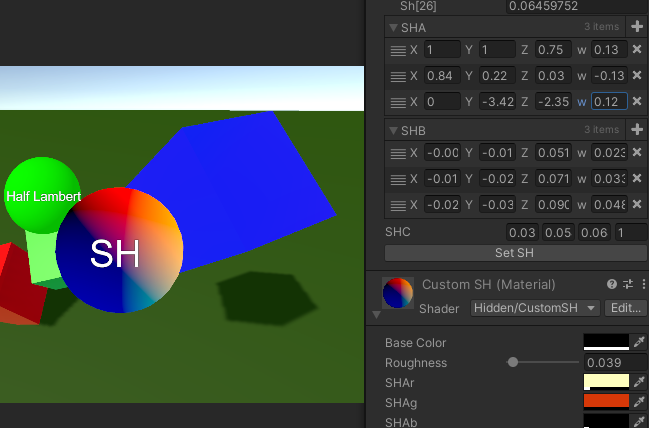
Task: Click the drag handle of second SHA row
Action: tap(397, 77)
